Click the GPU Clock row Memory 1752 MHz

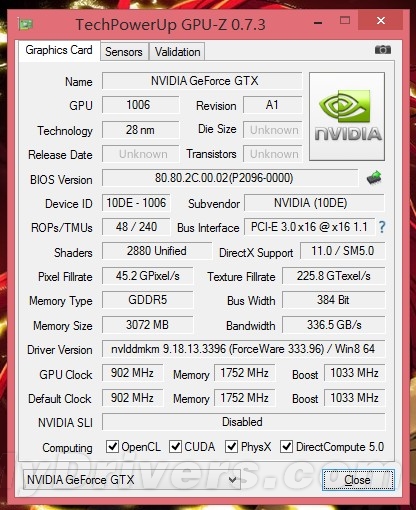coord(244,373)
